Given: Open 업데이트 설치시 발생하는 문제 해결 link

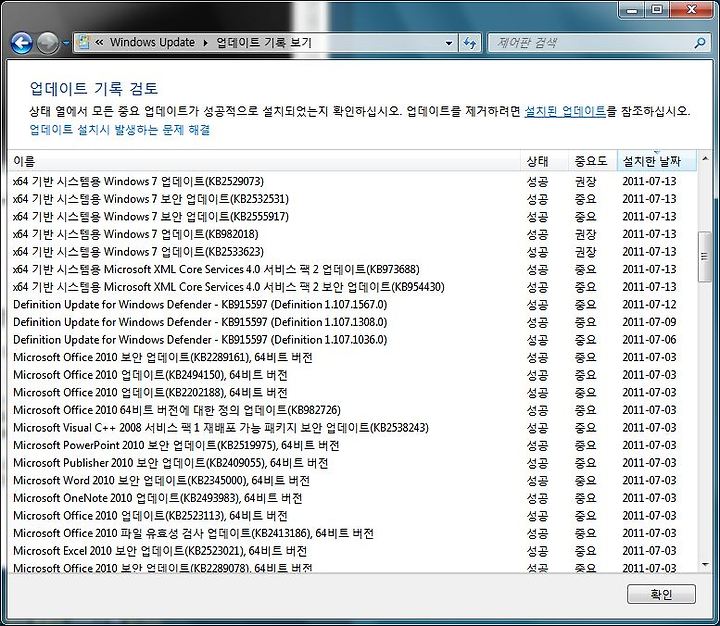Looking at the screenshot, I should click(x=120, y=130).
